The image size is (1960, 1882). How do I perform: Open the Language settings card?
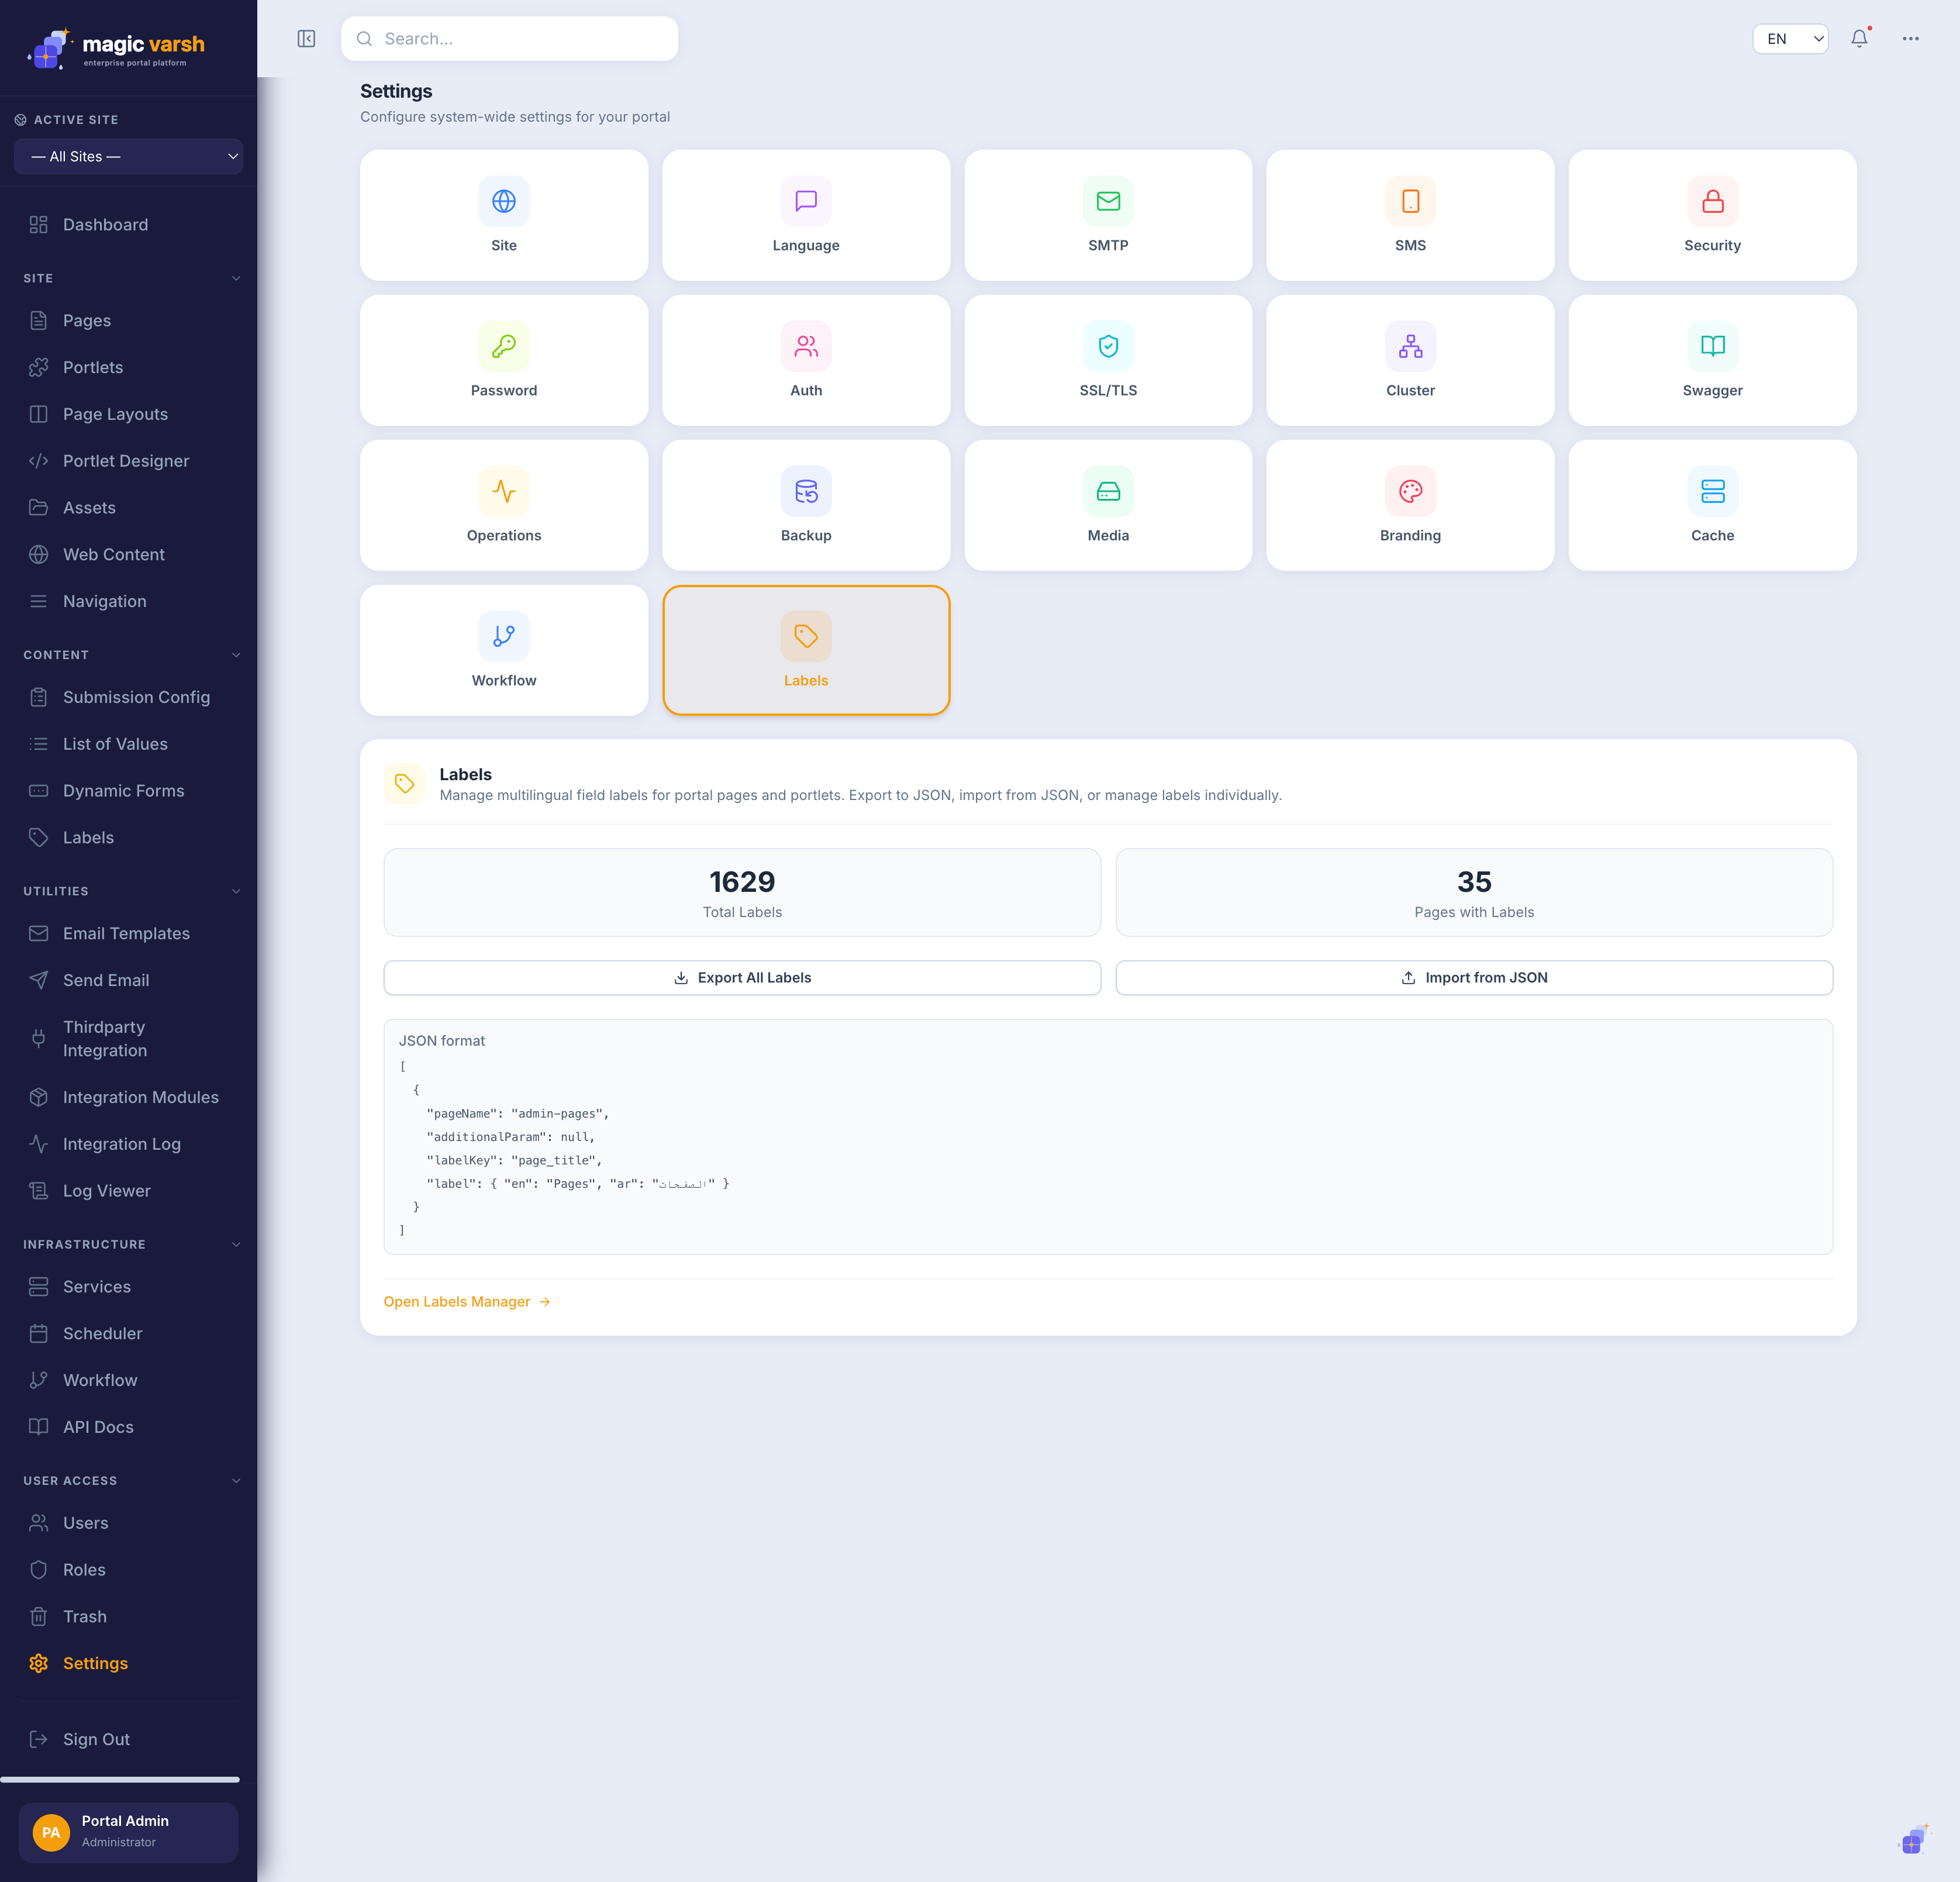(x=806, y=215)
